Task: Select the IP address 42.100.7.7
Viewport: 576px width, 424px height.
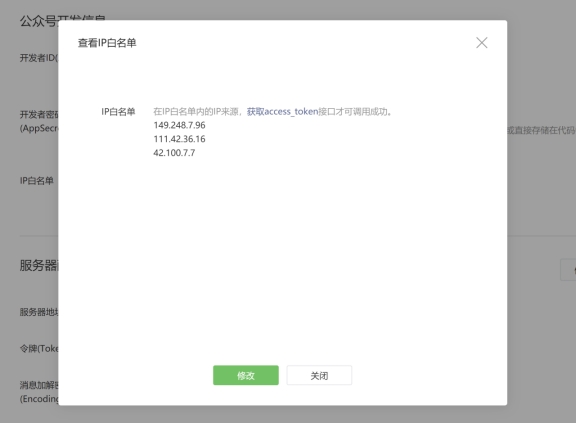Action: 174,153
